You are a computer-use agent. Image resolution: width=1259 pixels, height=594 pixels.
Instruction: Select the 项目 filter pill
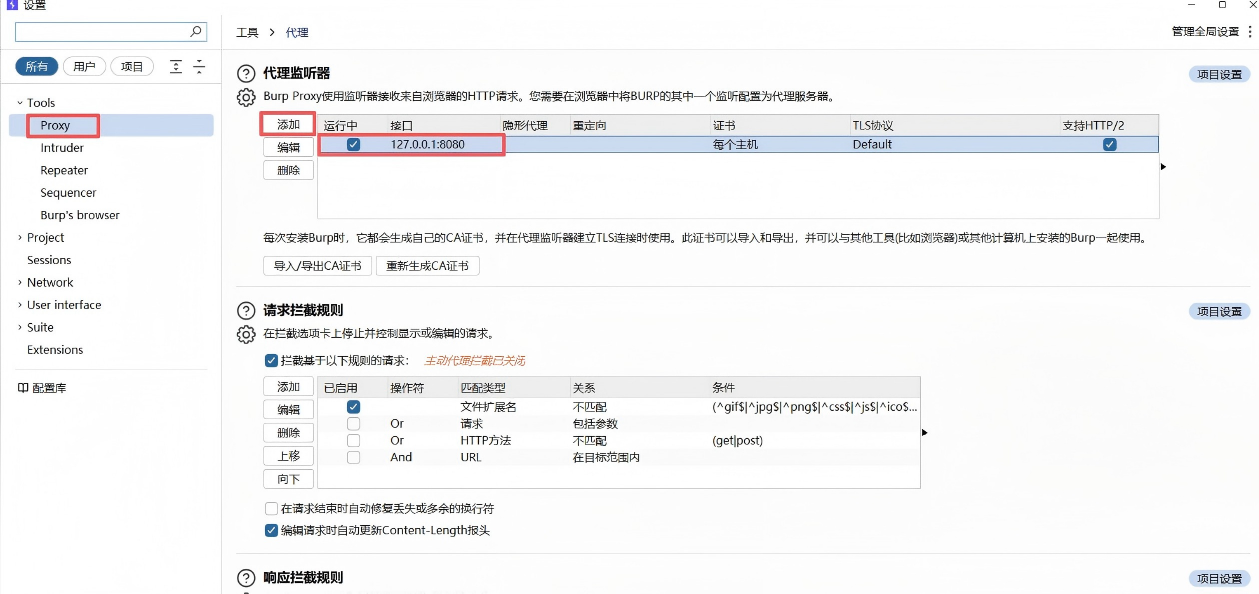pos(132,67)
